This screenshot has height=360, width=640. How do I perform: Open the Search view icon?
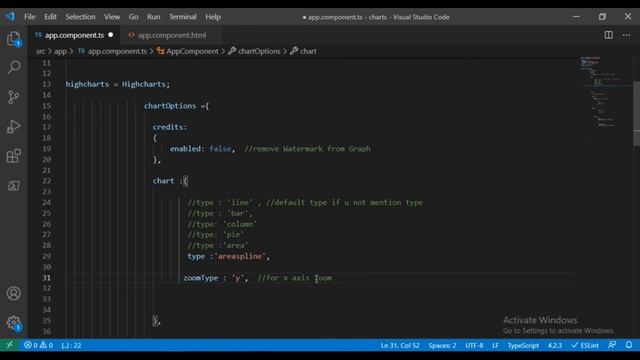click(14, 67)
